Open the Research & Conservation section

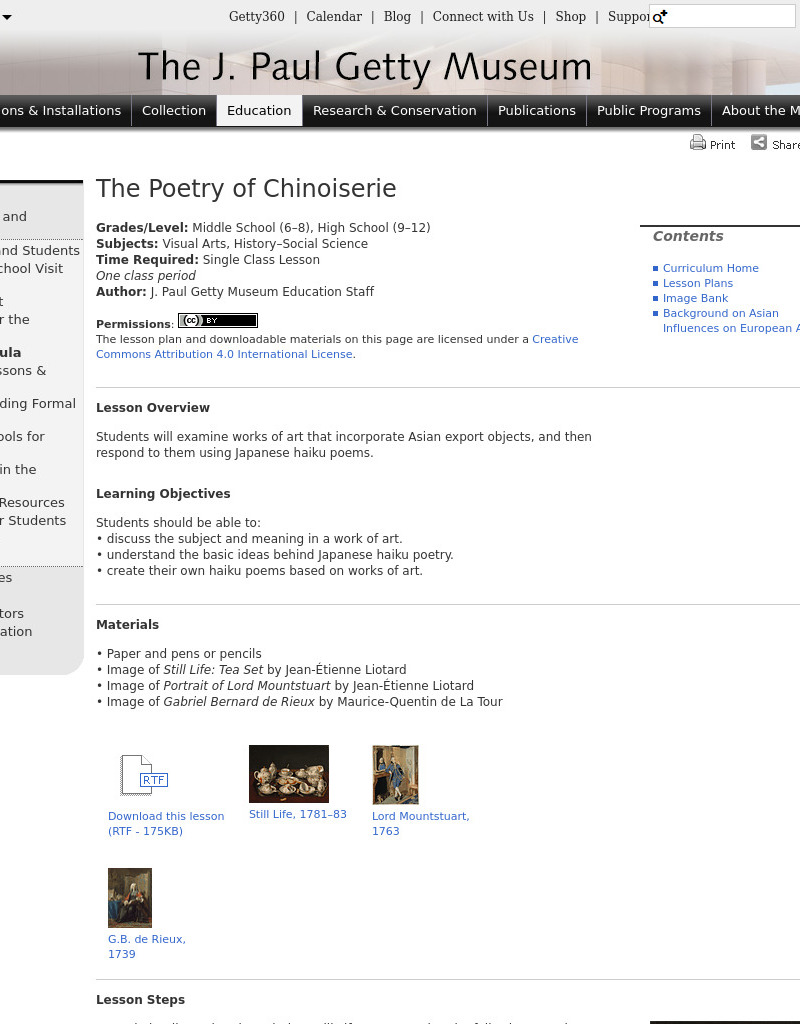coord(394,111)
